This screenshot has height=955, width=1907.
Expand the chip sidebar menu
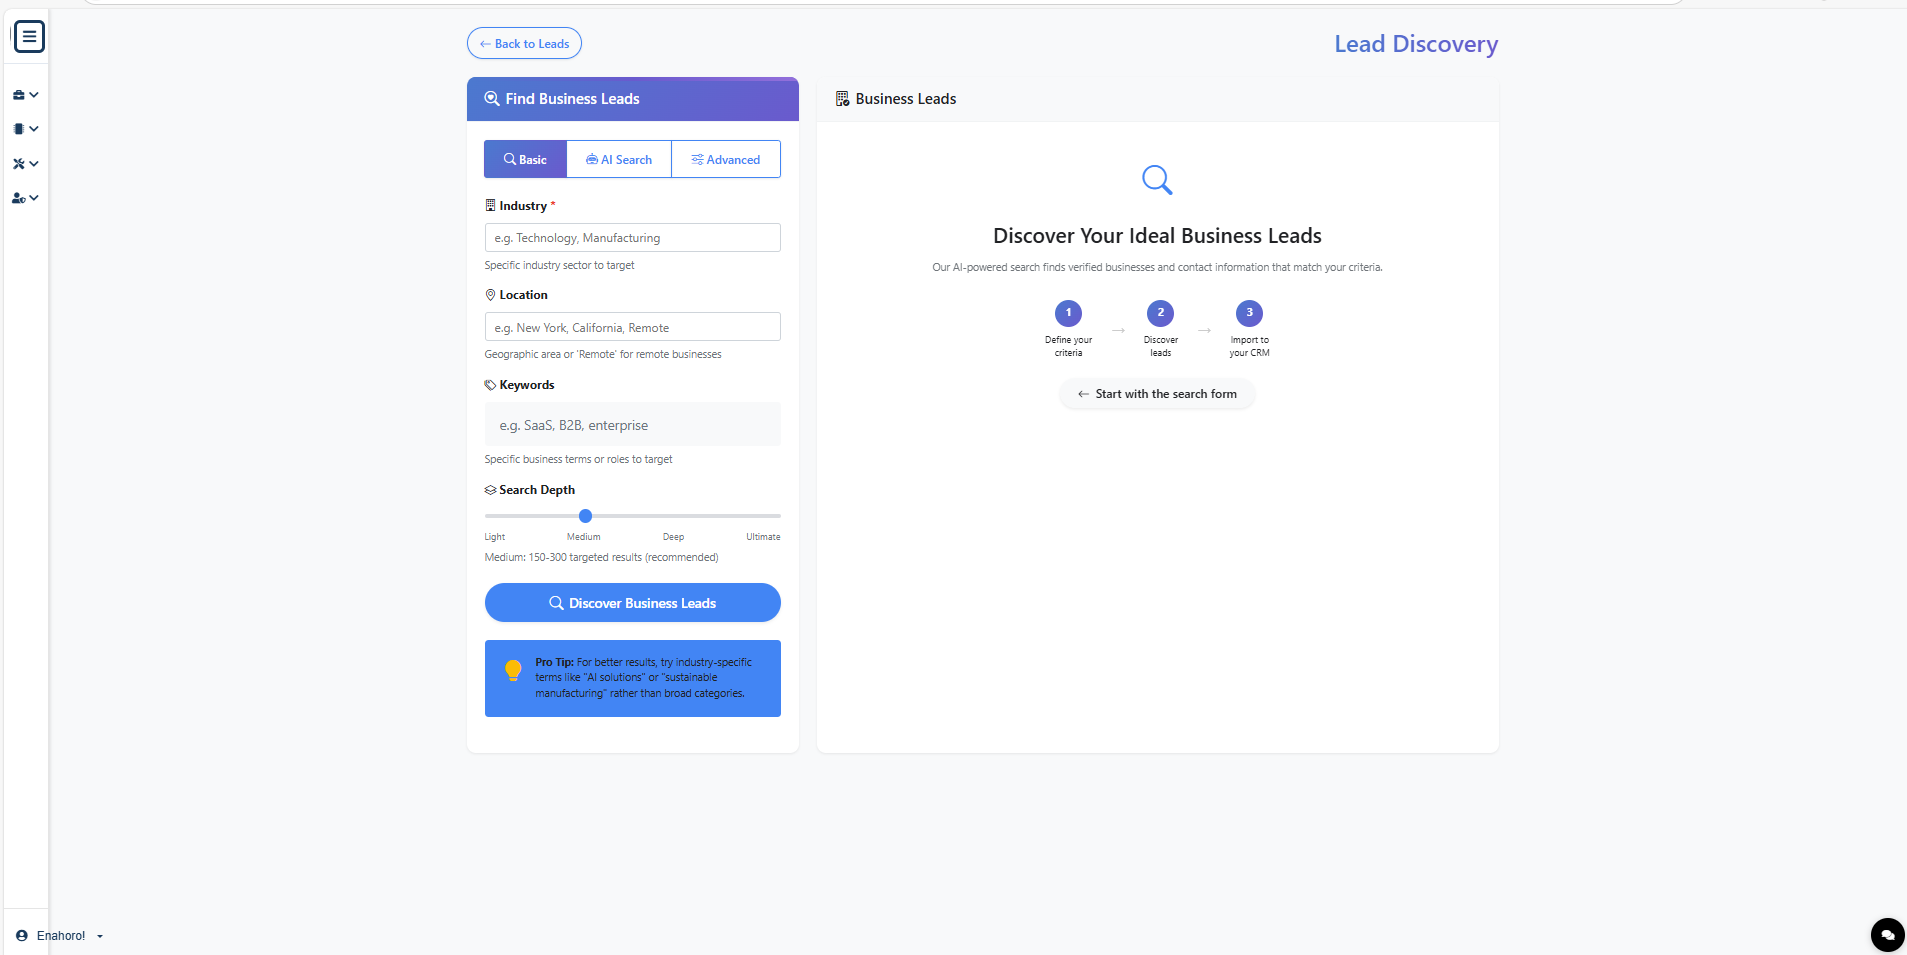pyautogui.click(x=26, y=129)
